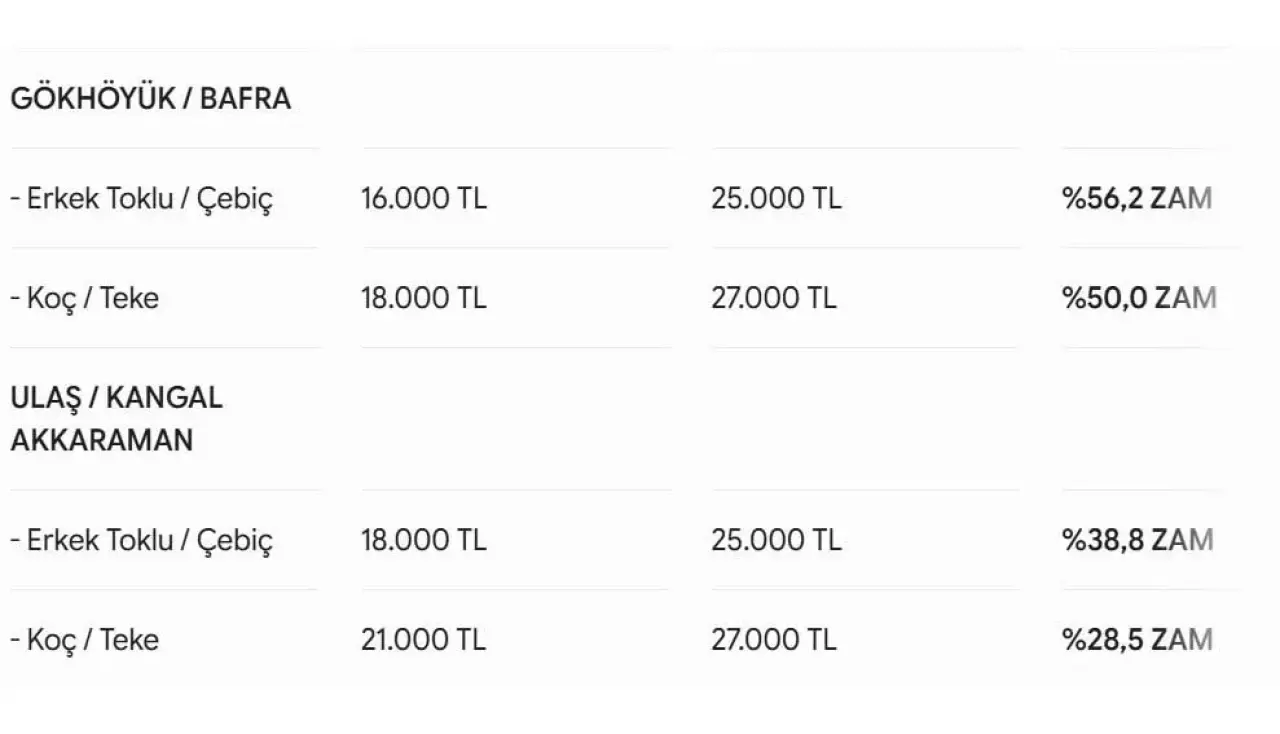
Task: Click Erkek Toklu / Çebiç under GÖKHÖYÜK
Action: click(x=141, y=199)
